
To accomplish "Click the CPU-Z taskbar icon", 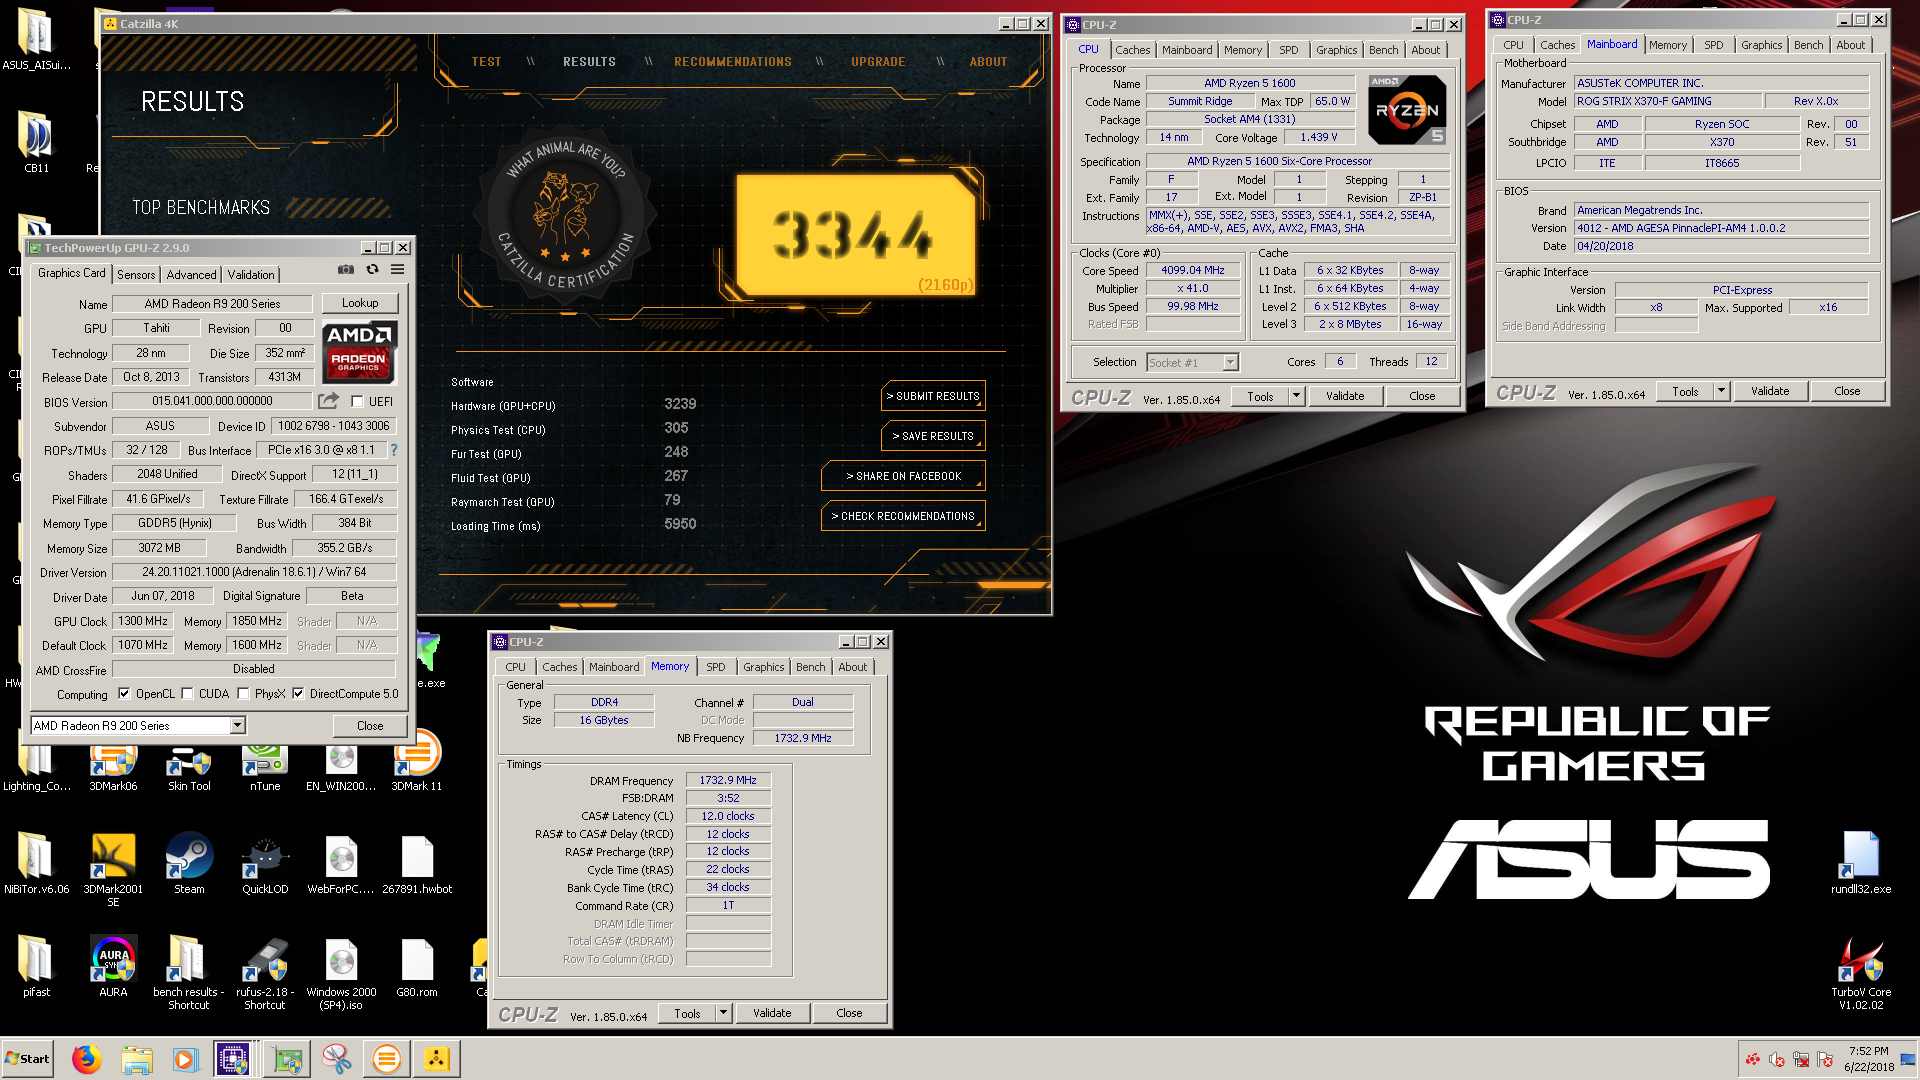I will pyautogui.click(x=233, y=1059).
